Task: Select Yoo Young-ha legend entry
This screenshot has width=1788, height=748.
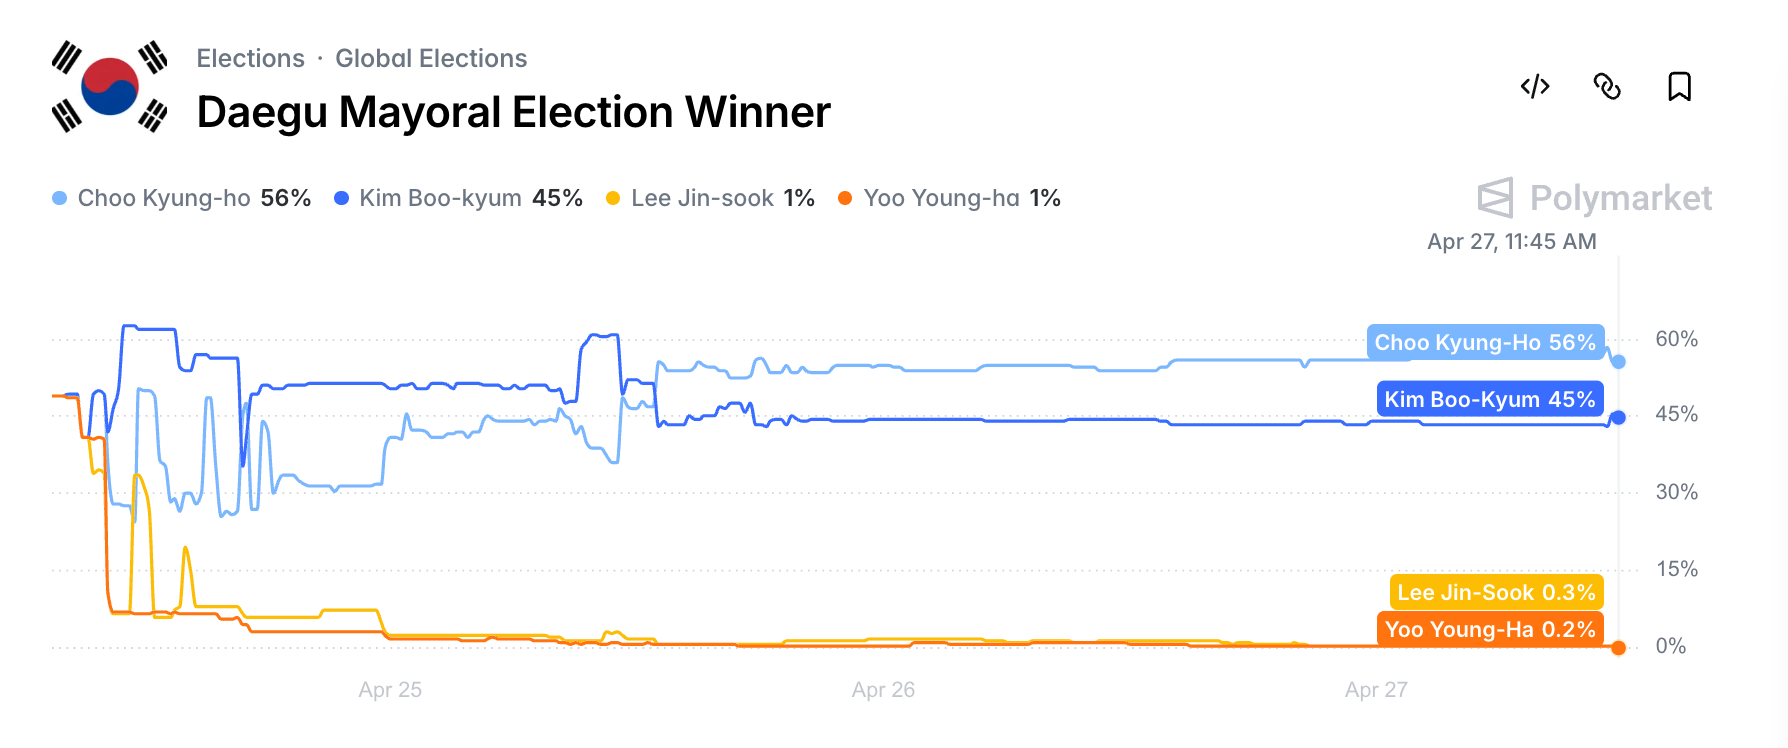Action: click(x=949, y=198)
